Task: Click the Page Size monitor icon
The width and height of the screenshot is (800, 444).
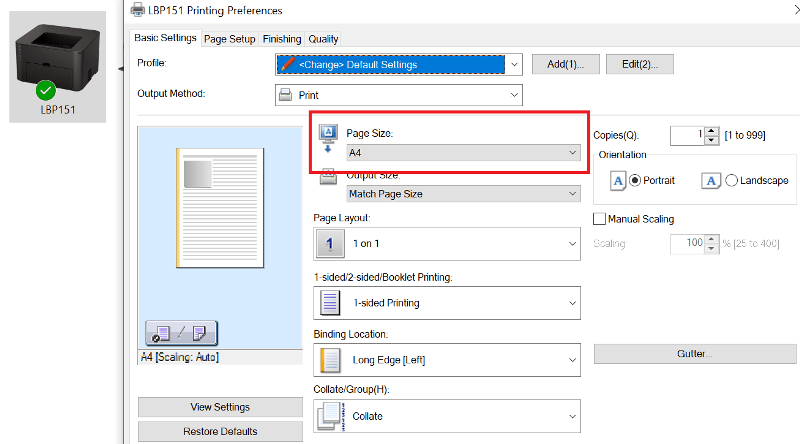Action: click(x=328, y=138)
